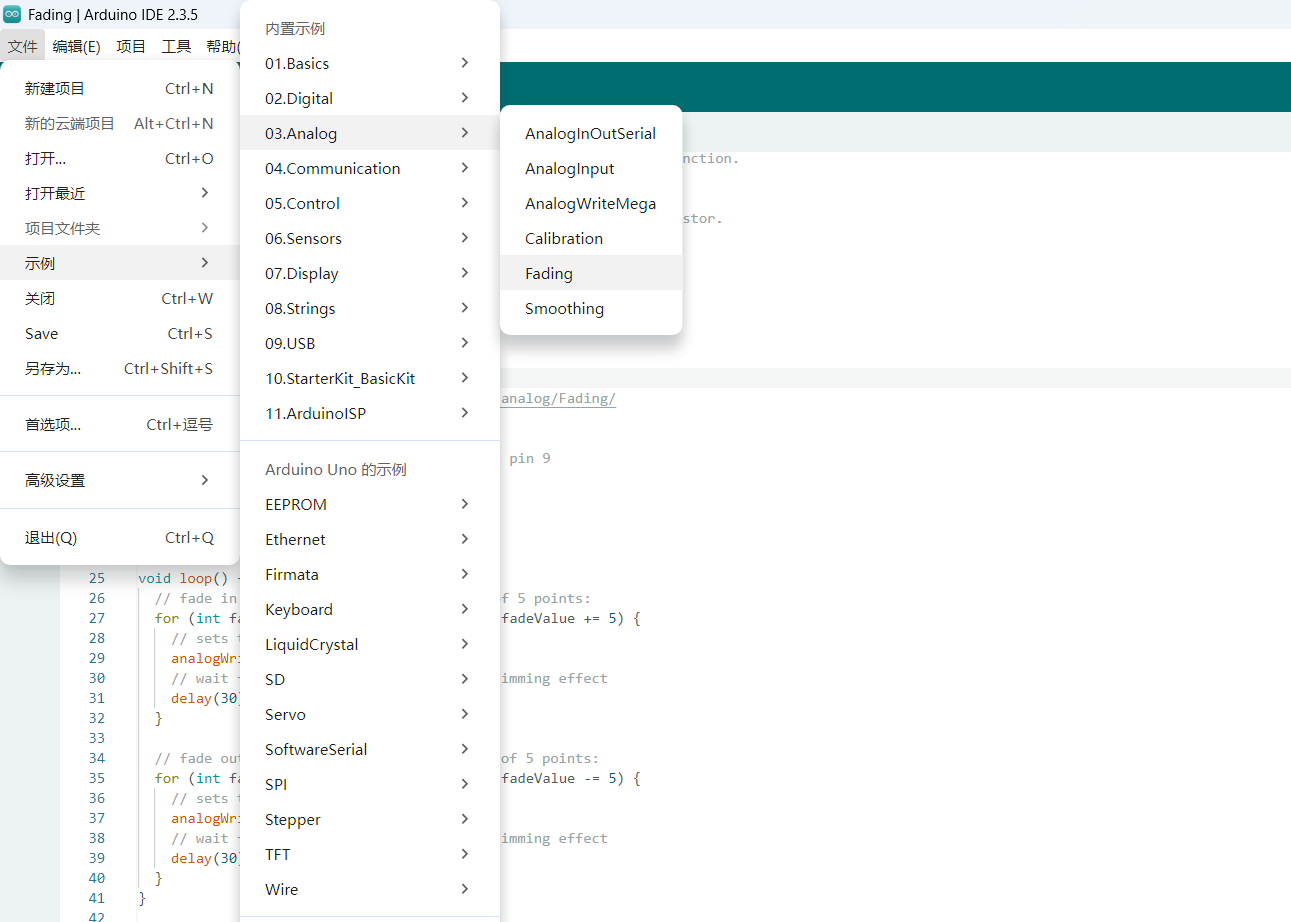Image resolution: width=1291 pixels, height=922 pixels.
Task: Expand 打开最近 submenu arrow
Action: [204, 193]
